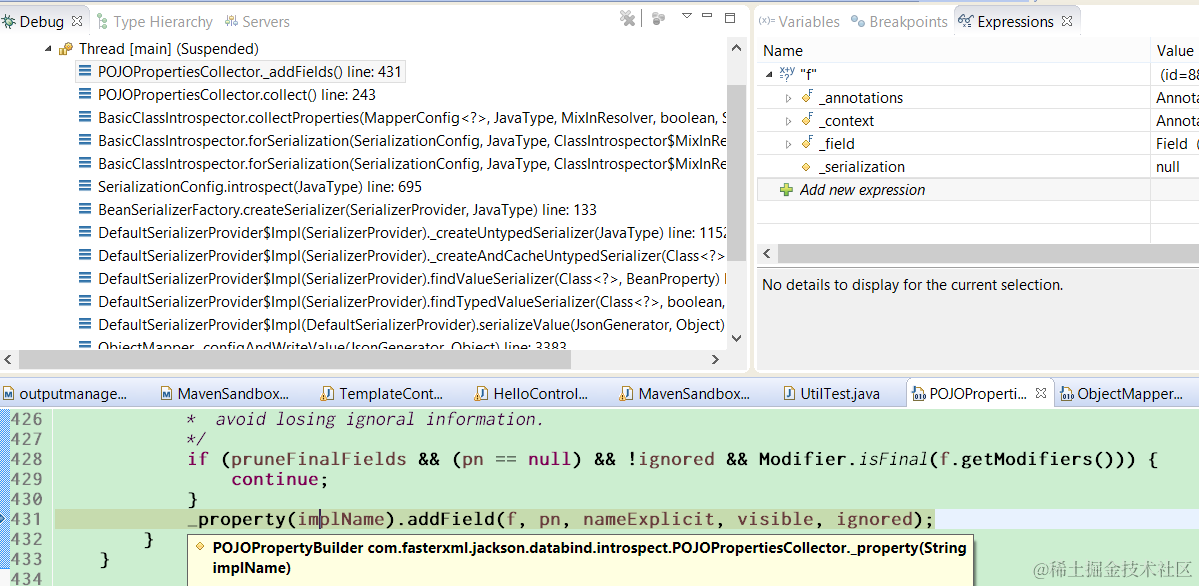Click the field icon beside _serialization
The width and height of the screenshot is (1199, 586).
[x=805, y=167]
